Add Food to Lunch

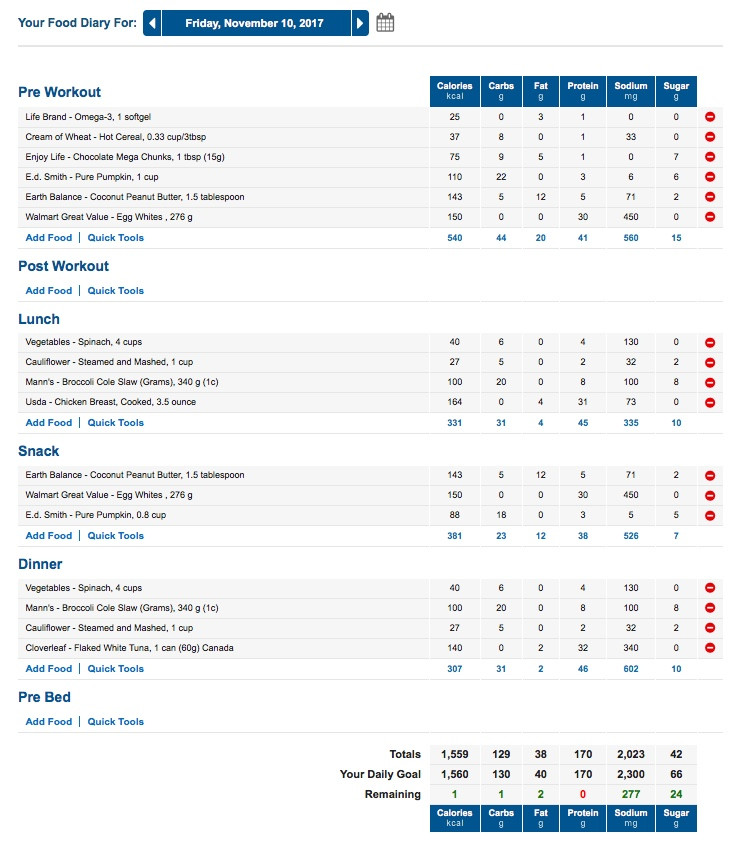tap(49, 423)
